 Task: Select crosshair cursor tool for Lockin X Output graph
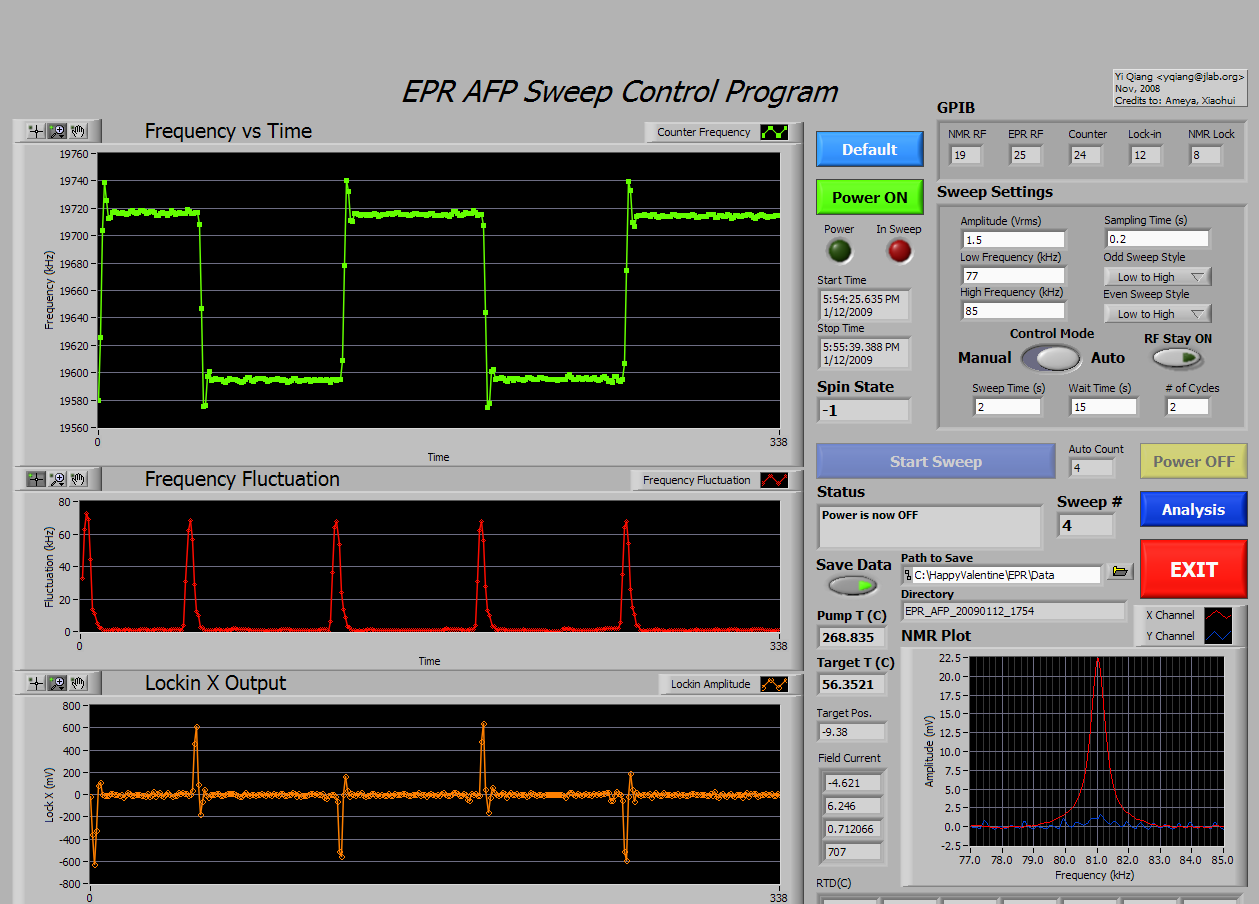tap(37, 683)
